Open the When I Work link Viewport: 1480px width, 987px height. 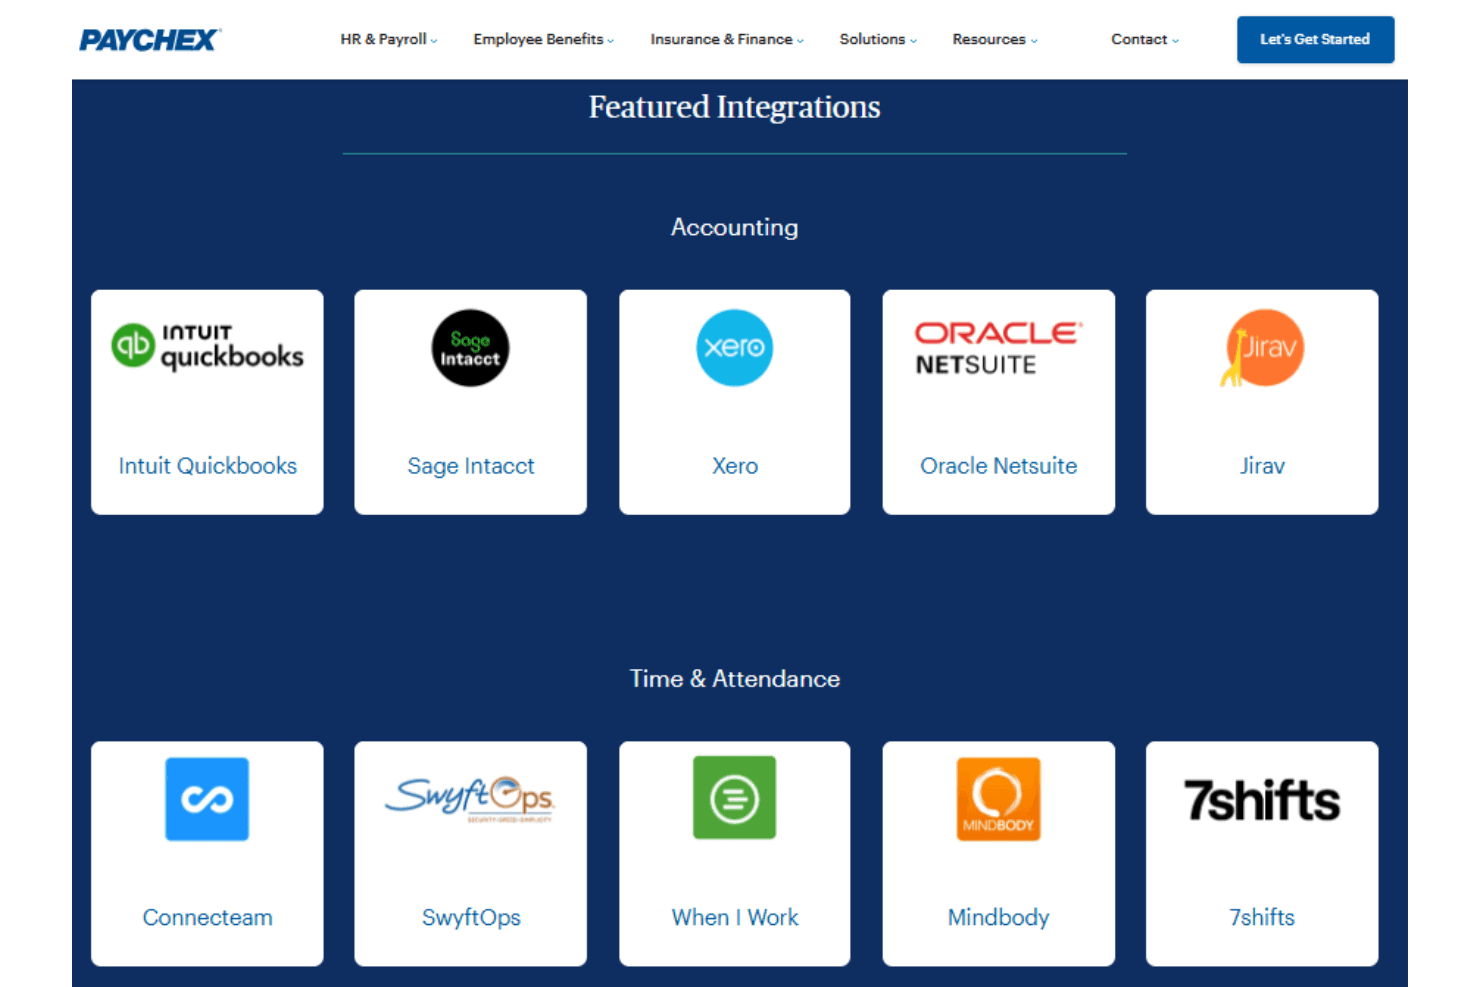tap(735, 918)
